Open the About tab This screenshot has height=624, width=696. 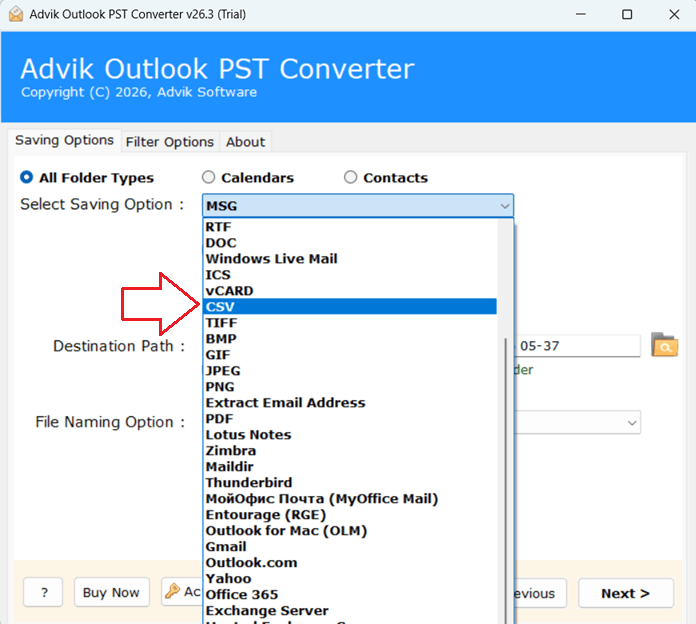point(245,142)
